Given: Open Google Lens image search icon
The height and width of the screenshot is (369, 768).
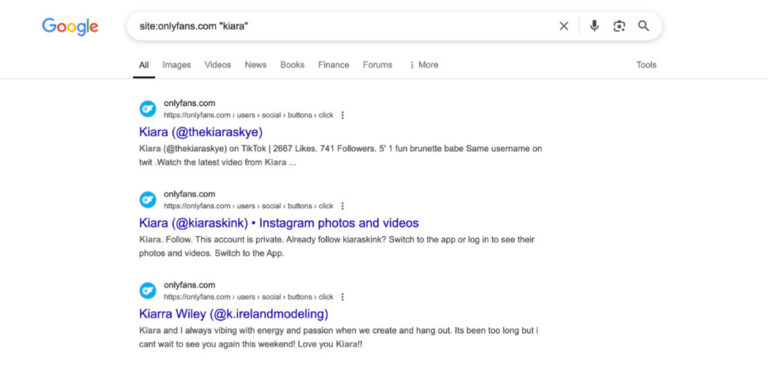Looking at the screenshot, I should click(619, 26).
